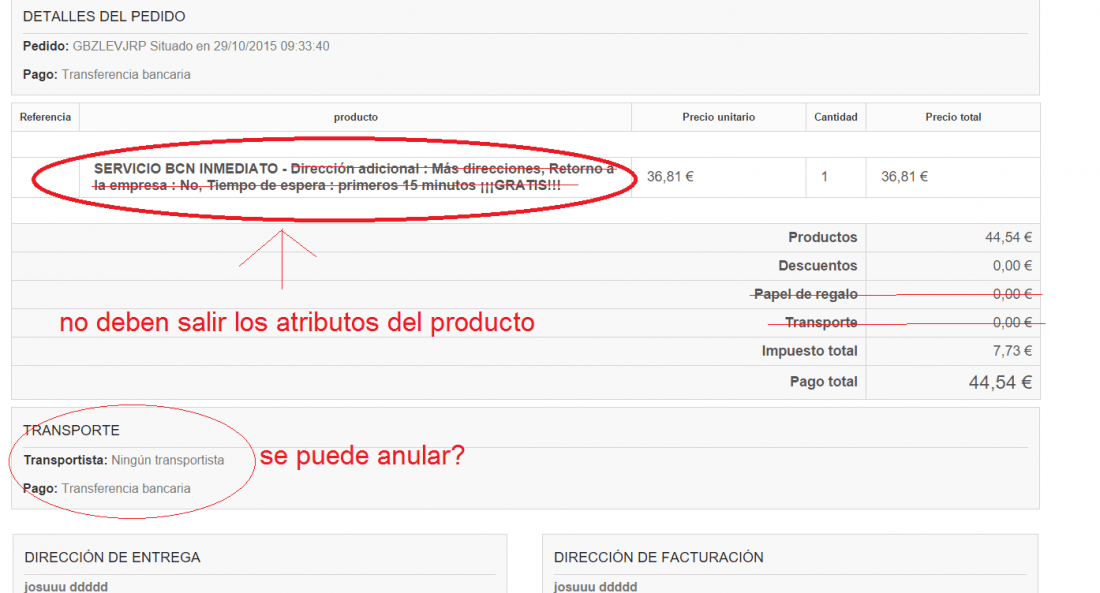Click the 'producto' column header
The height and width of the screenshot is (593, 1100).
click(356, 117)
